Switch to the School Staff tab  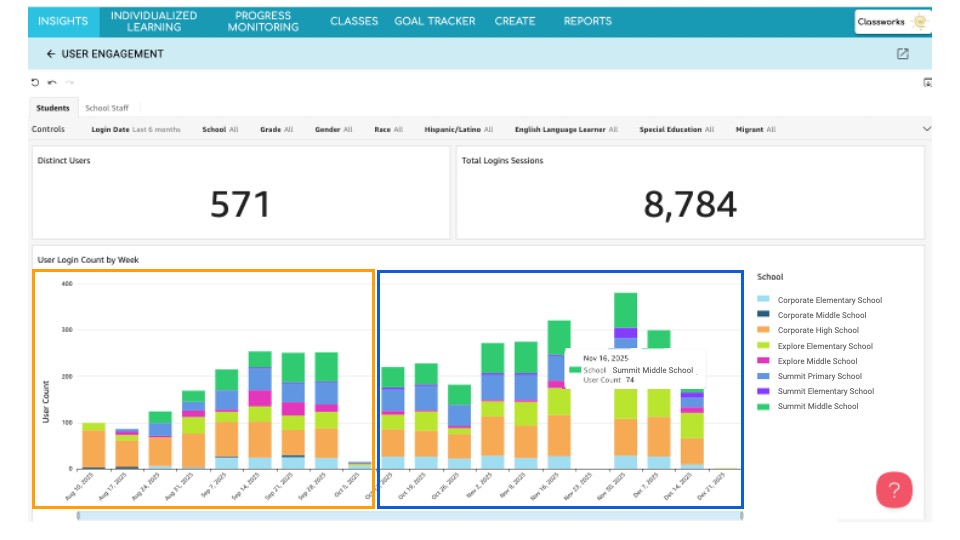(x=105, y=108)
